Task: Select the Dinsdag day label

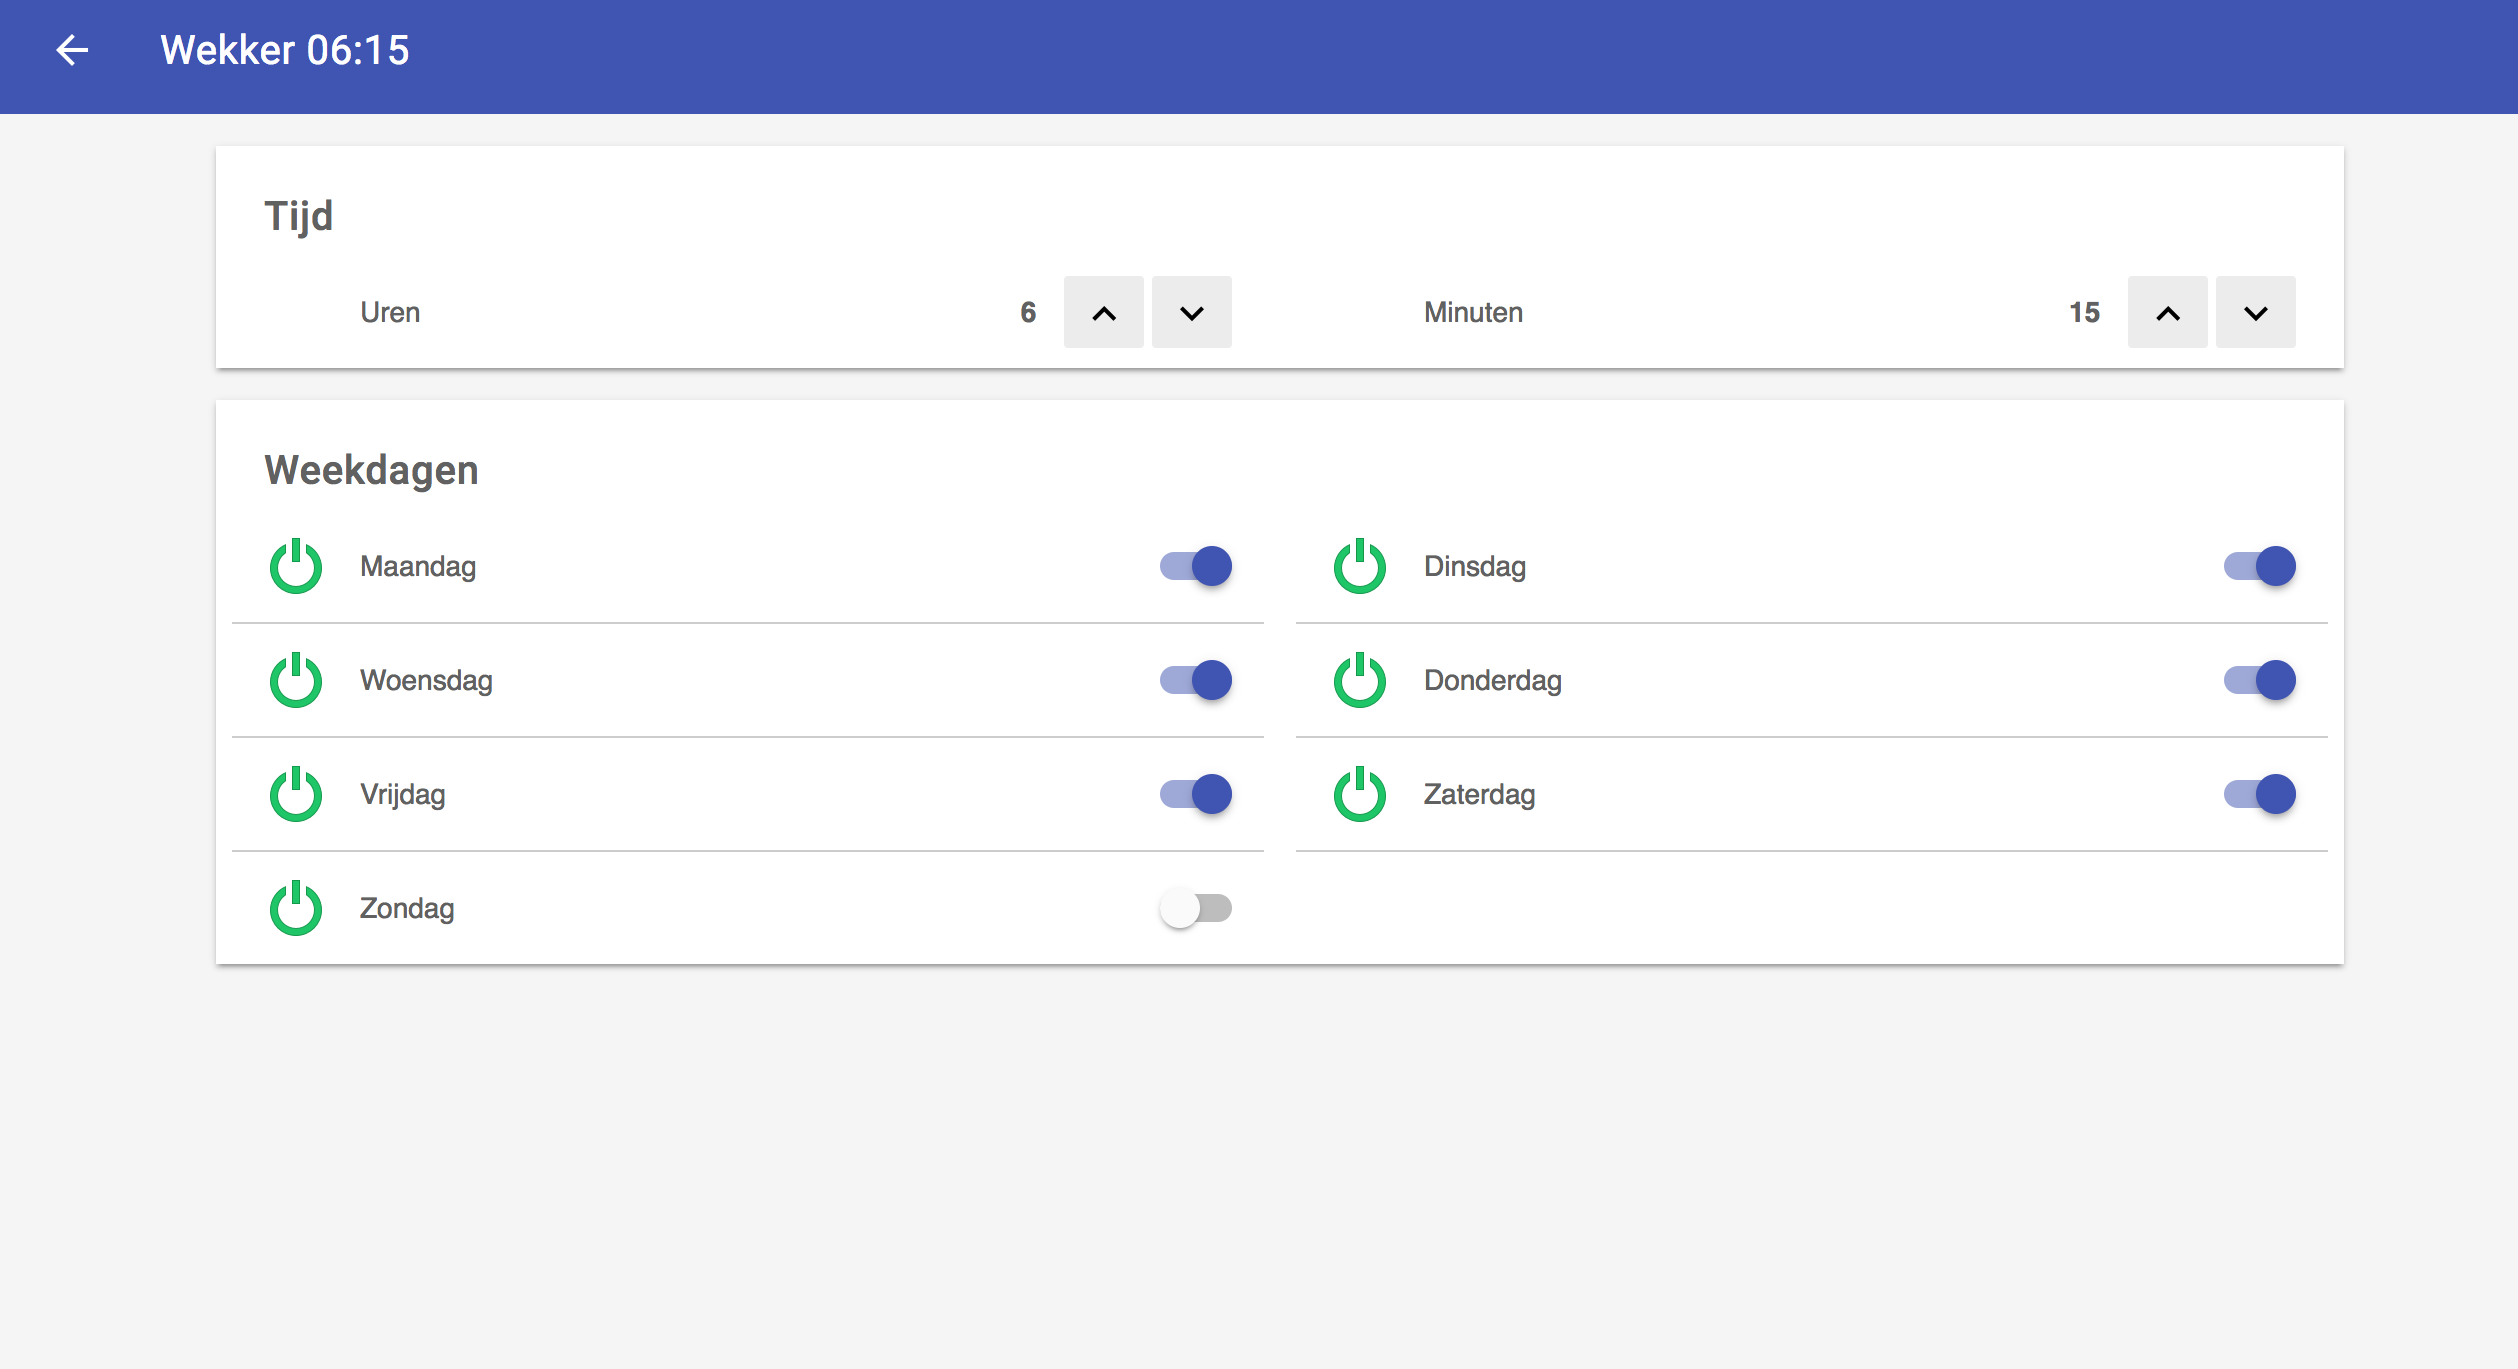Action: [1475, 567]
